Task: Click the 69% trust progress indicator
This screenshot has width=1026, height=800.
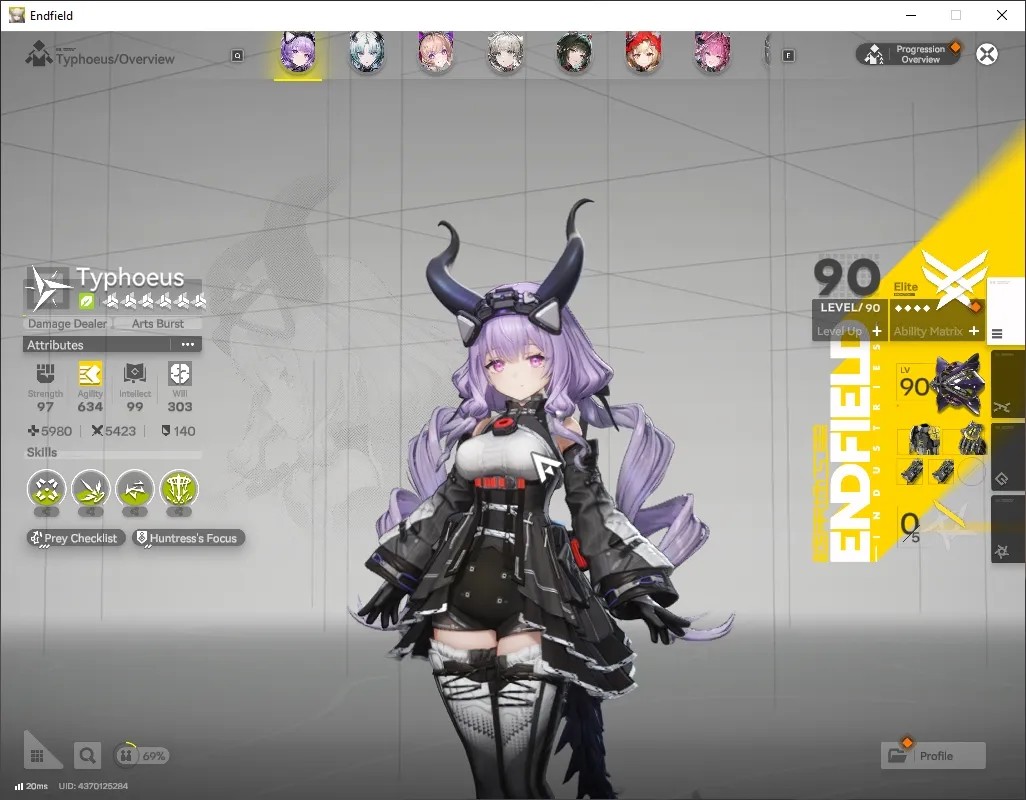Action: pyautogui.click(x=141, y=756)
